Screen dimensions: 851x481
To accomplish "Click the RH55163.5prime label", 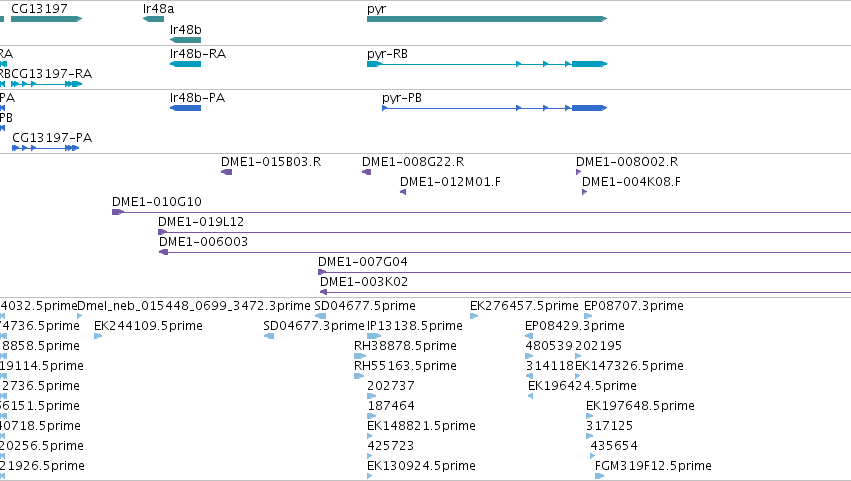I will click(x=405, y=366).
